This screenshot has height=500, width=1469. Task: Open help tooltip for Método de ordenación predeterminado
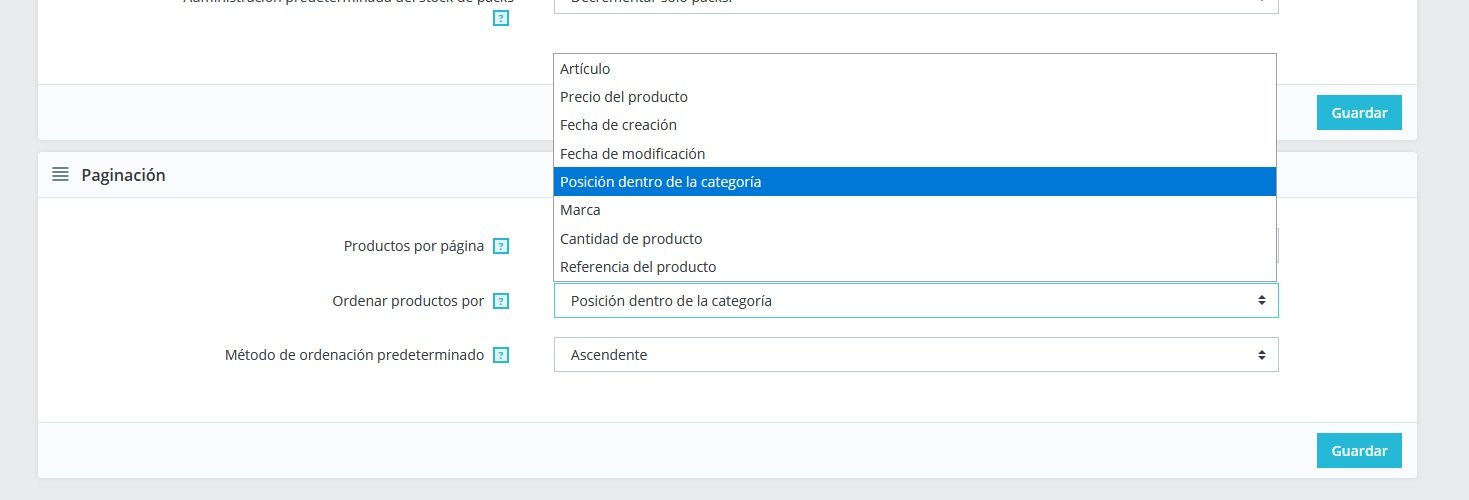point(501,355)
